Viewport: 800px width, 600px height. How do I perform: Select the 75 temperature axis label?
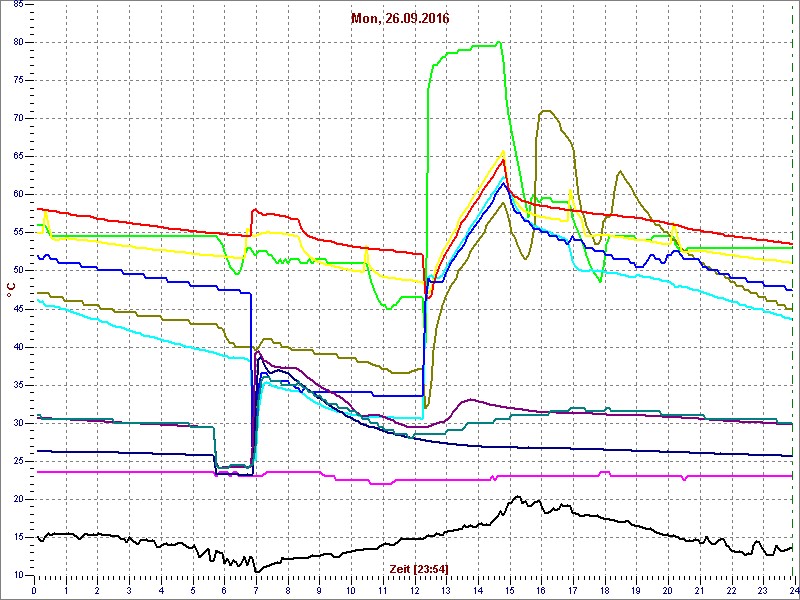(x=17, y=81)
